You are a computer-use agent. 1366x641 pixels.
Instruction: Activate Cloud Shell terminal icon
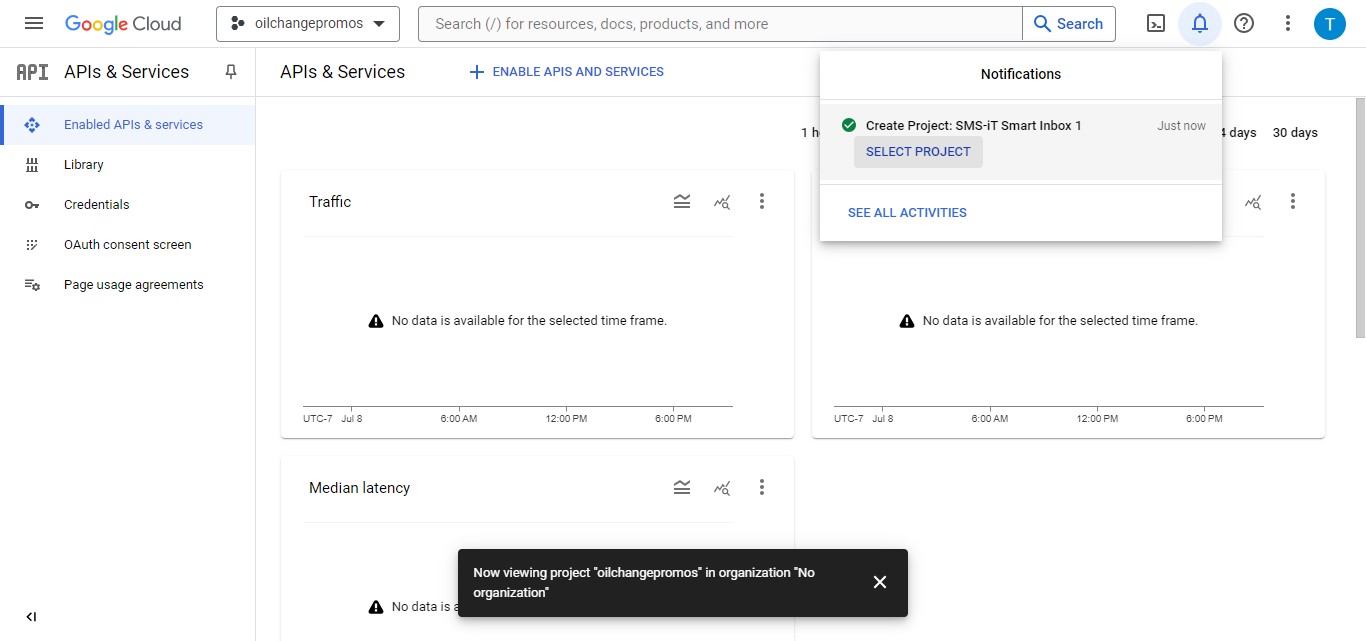pyautogui.click(x=1156, y=23)
